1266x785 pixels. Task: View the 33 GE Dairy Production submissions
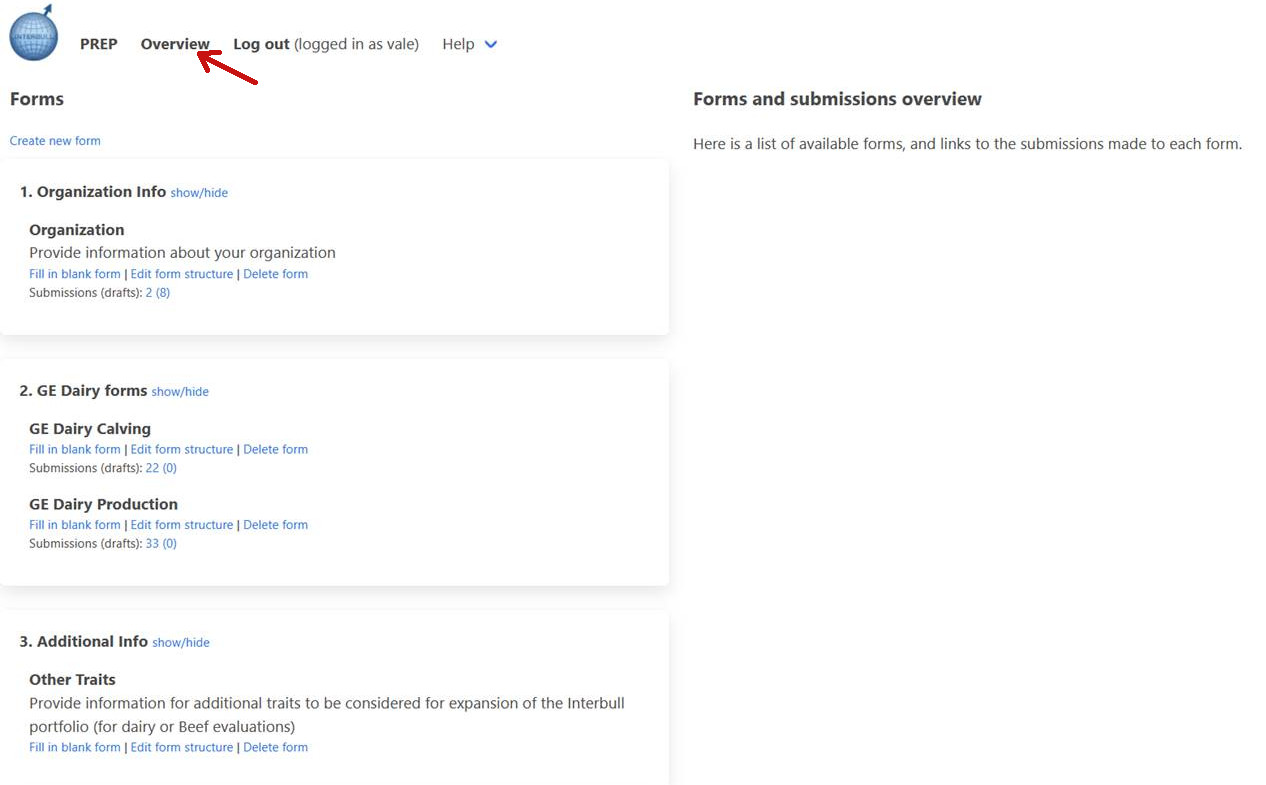(x=152, y=544)
